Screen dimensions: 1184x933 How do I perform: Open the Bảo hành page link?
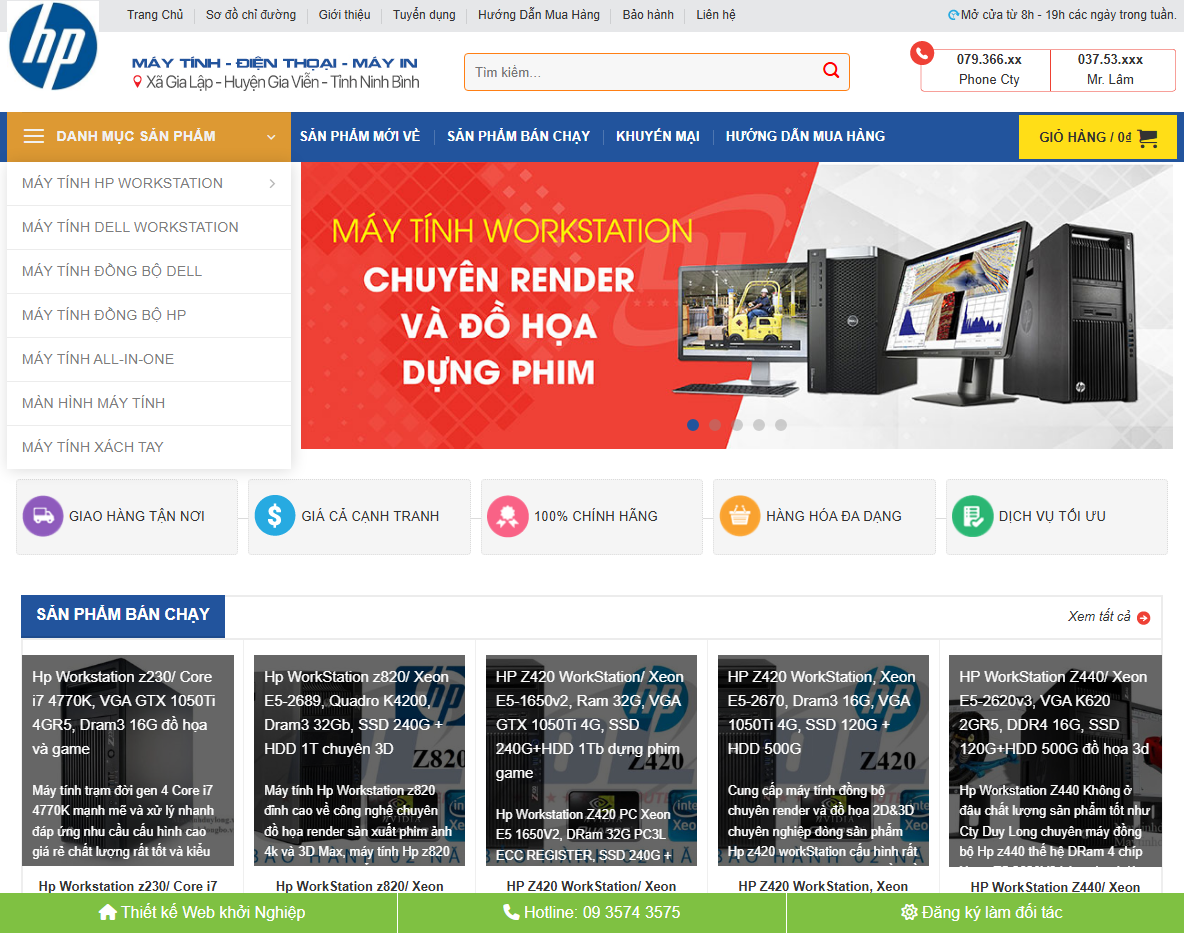tap(647, 14)
